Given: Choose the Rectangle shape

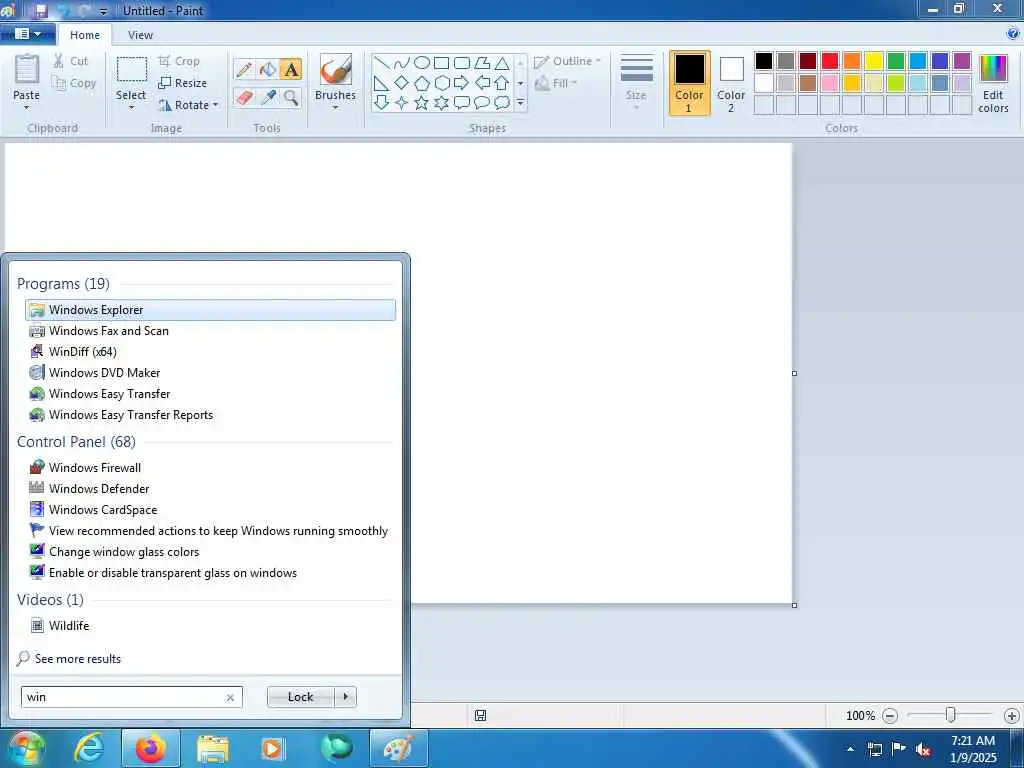Looking at the screenshot, I should tap(441, 63).
